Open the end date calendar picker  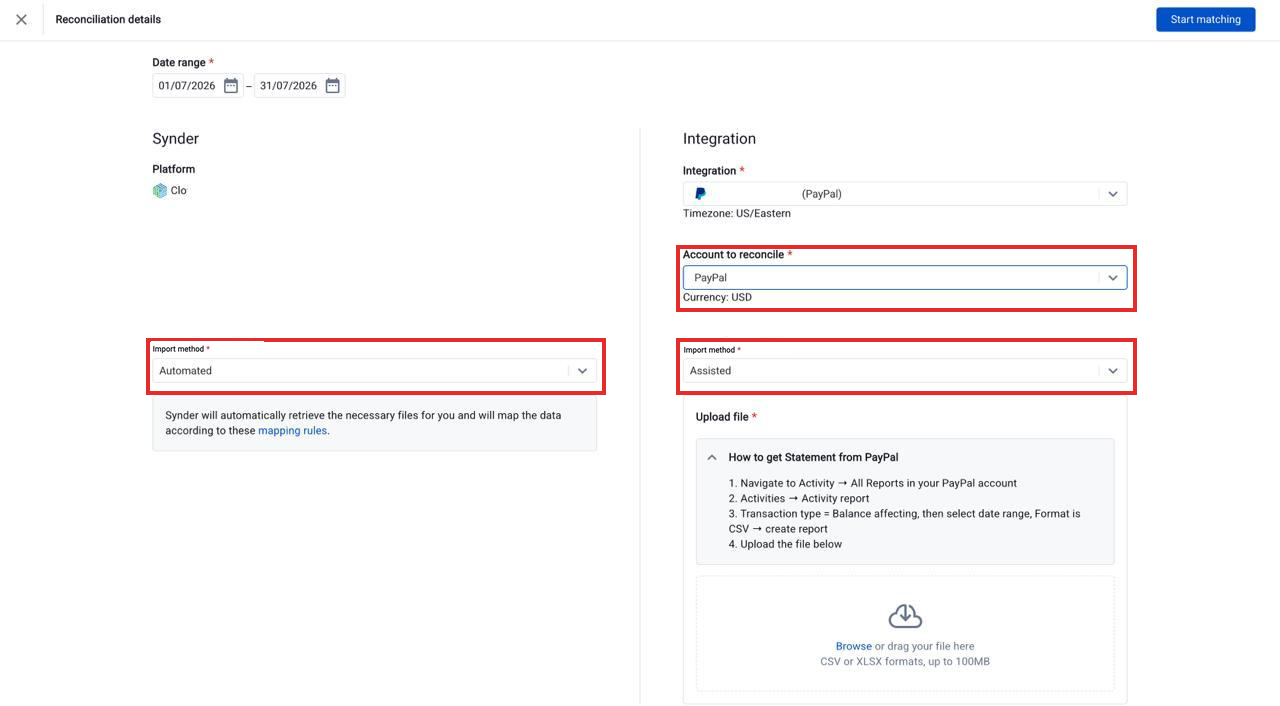tap(333, 86)
